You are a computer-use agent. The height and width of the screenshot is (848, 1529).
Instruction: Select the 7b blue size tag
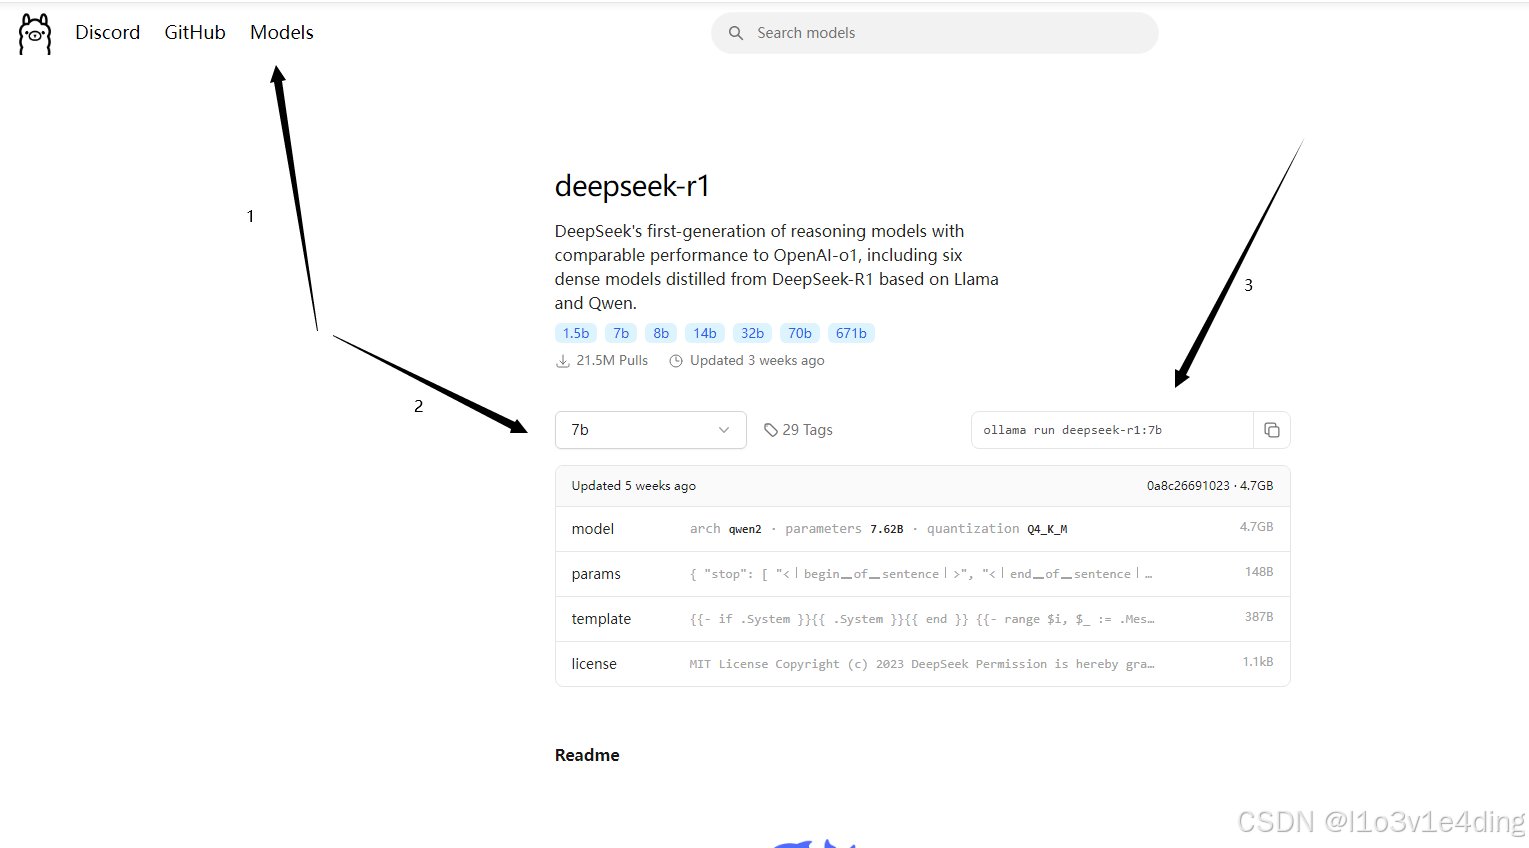pyautogui.click(x=621, y=333)
